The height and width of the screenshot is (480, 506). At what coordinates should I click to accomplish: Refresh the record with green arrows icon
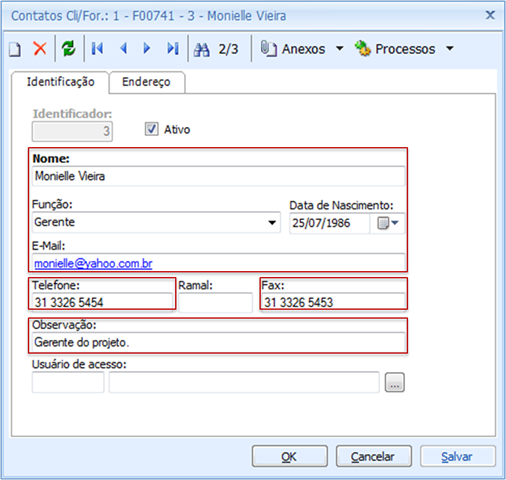pyautogui.click(x=69, y=49)
